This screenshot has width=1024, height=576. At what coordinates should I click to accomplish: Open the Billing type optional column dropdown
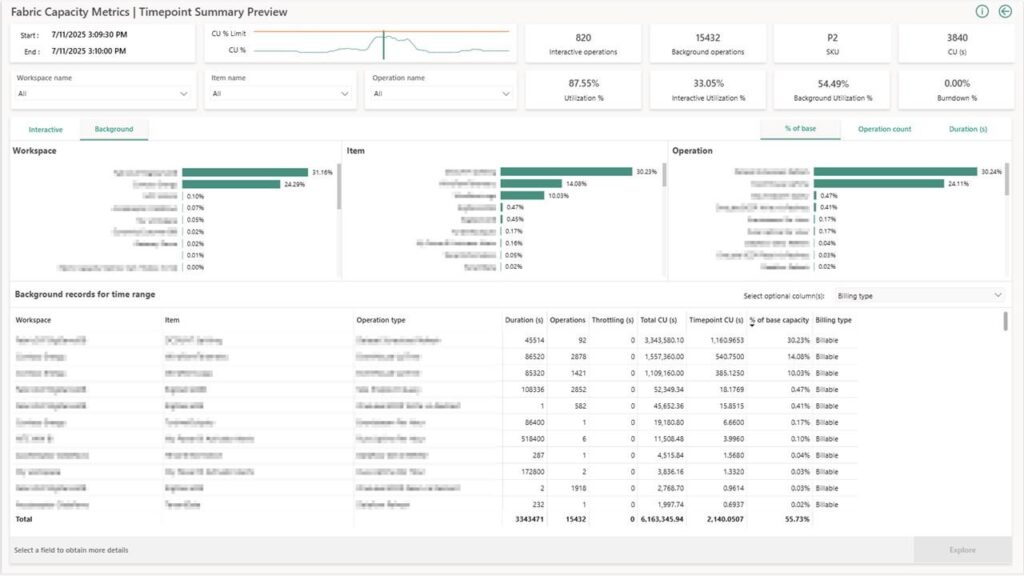(920, 296)
